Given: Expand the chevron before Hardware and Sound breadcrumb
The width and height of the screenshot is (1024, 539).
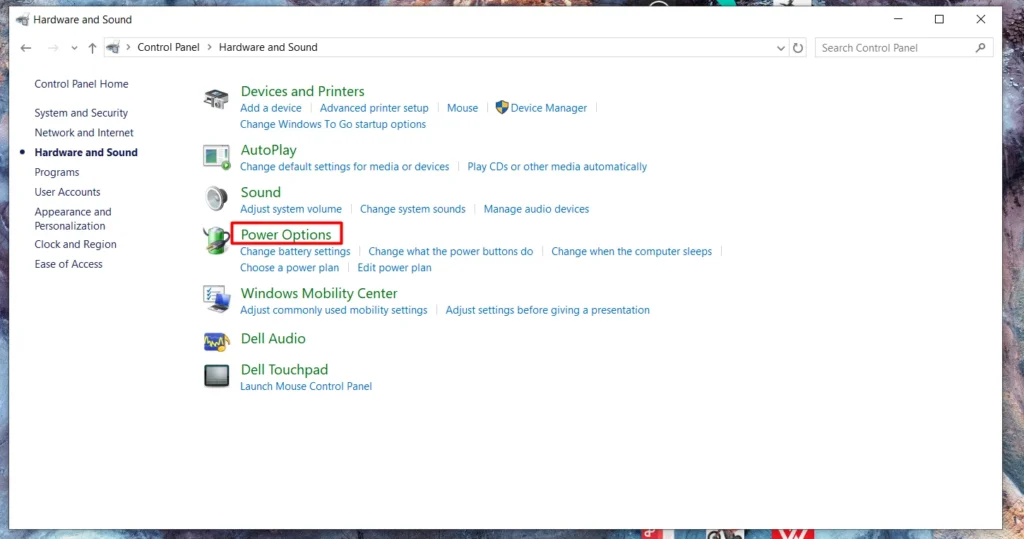Looking at the screenshot, I should [209, 47].
